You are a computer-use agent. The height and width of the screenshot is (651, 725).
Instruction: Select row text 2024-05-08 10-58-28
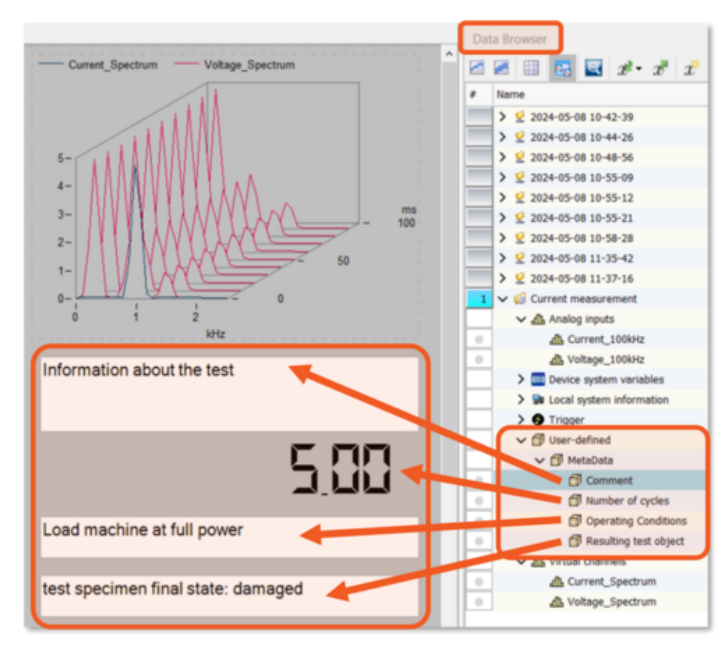point(582,238)
